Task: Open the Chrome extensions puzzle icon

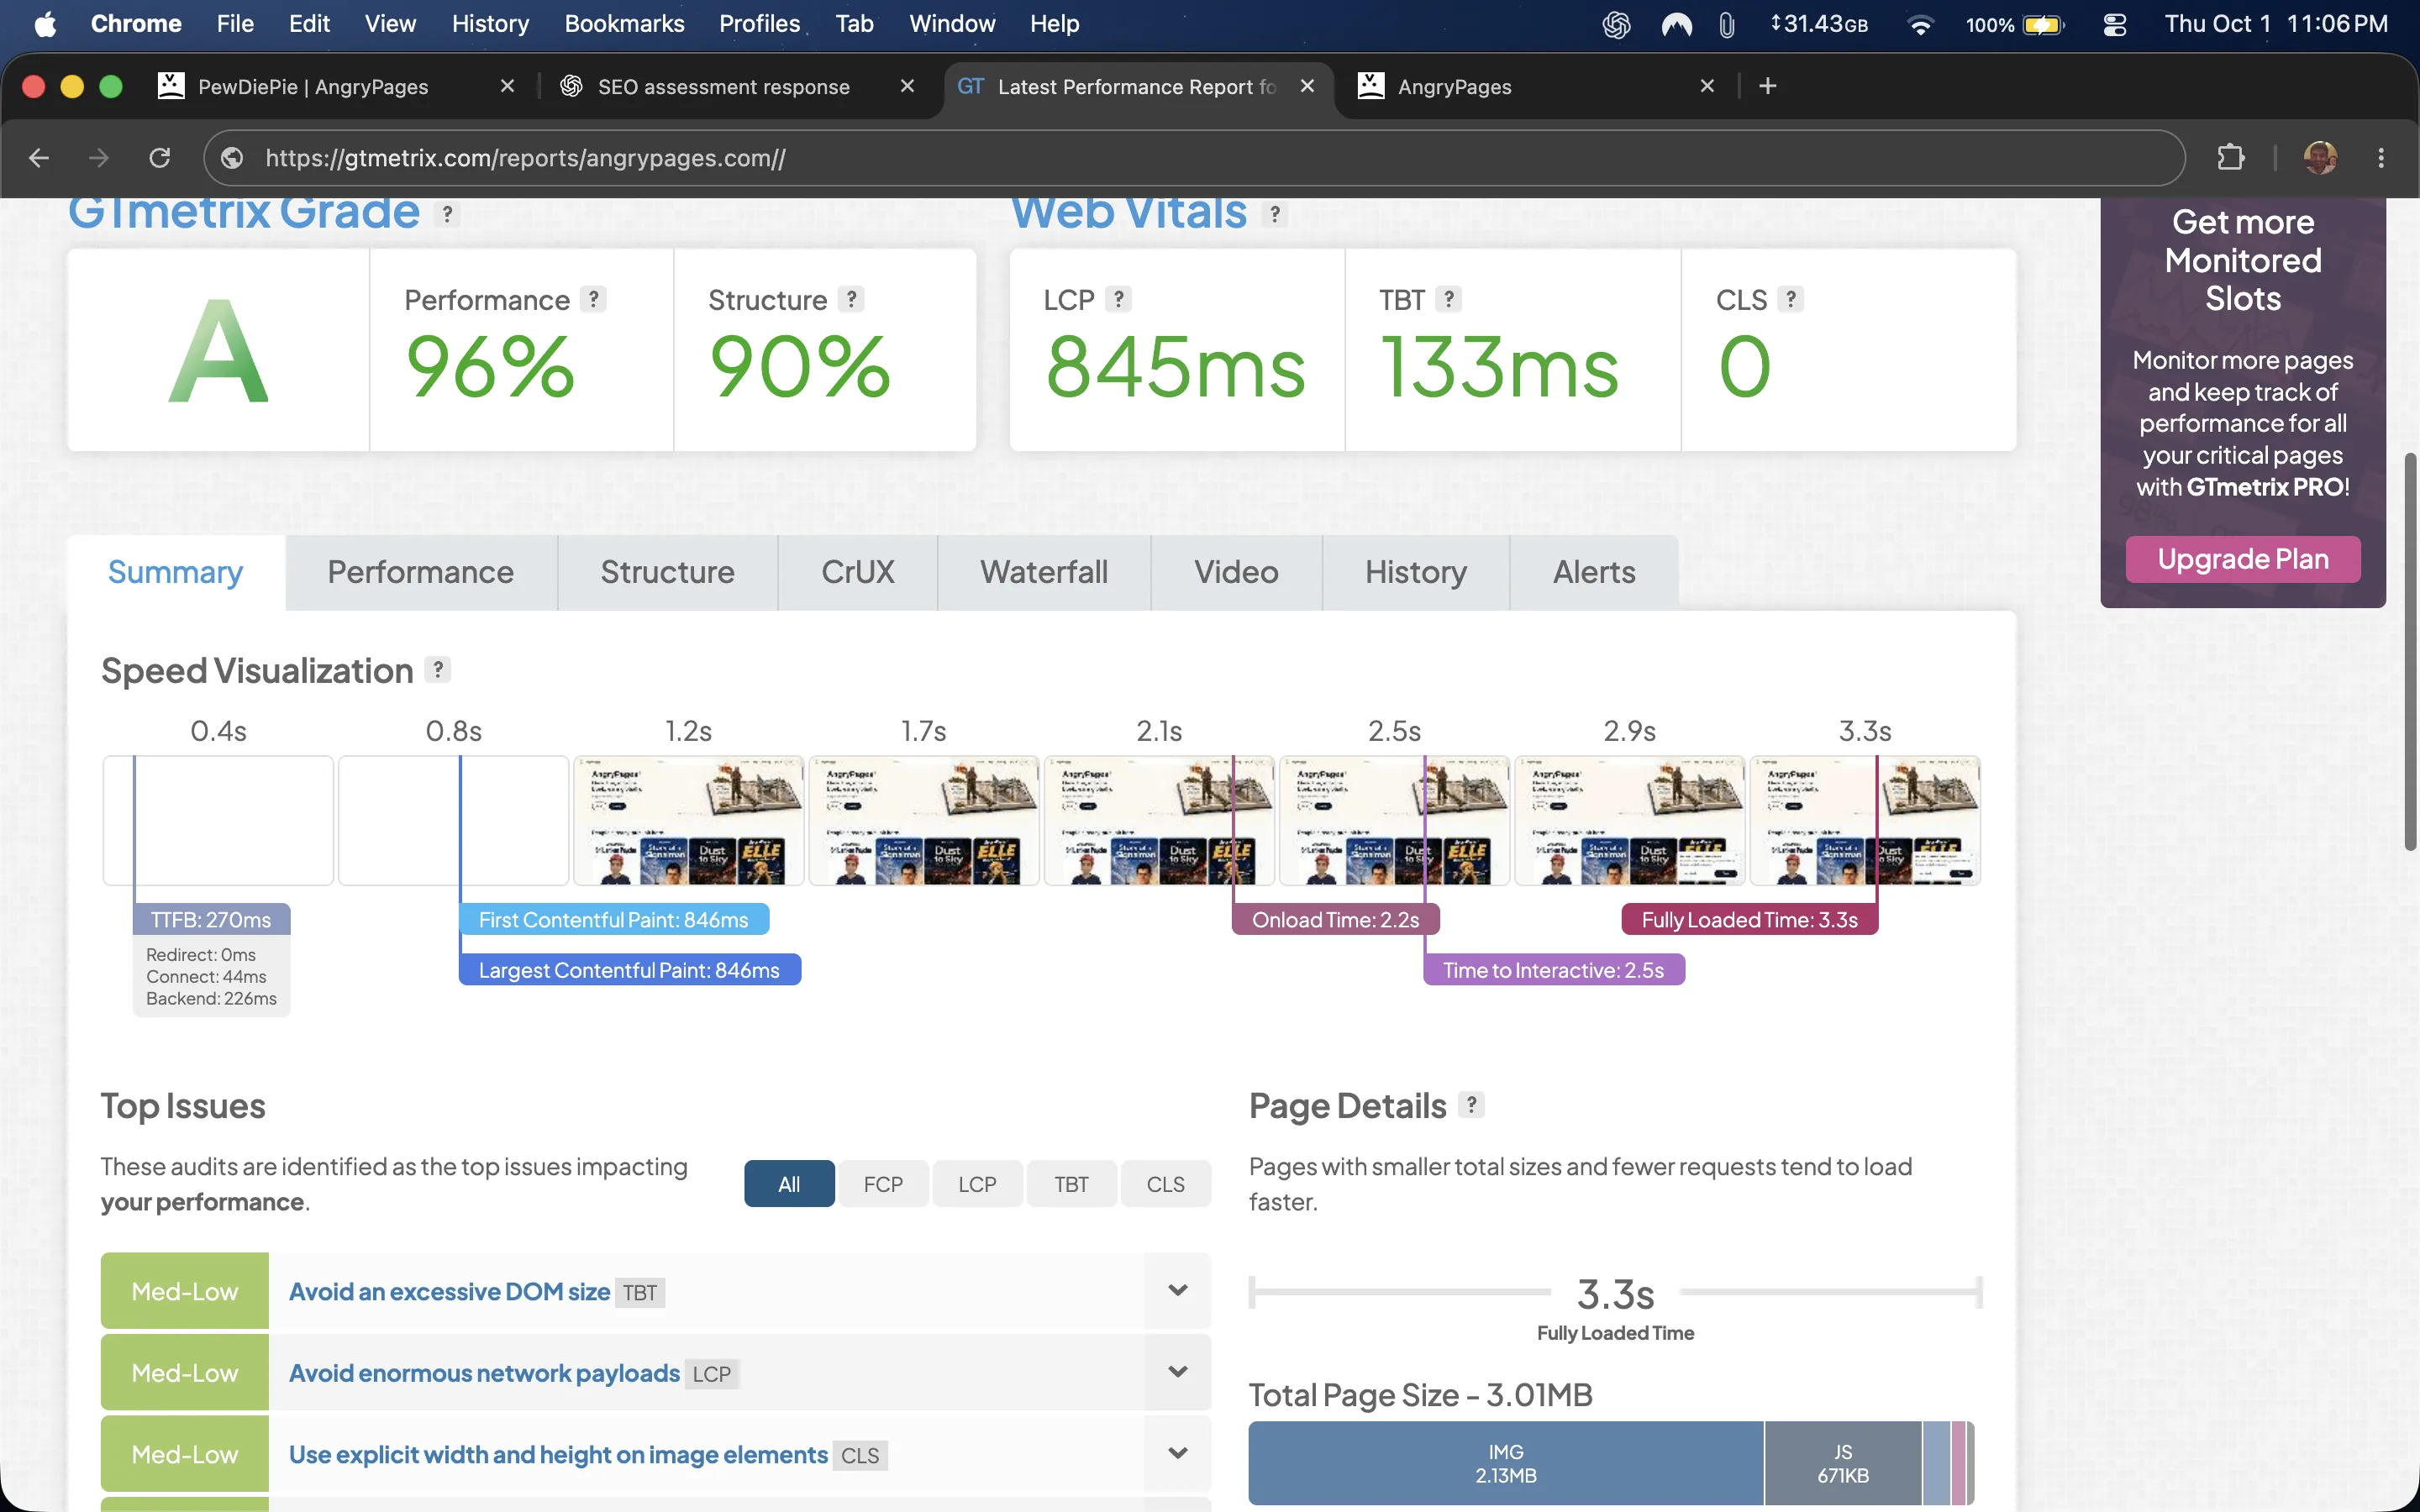Action: (2230, 158)
